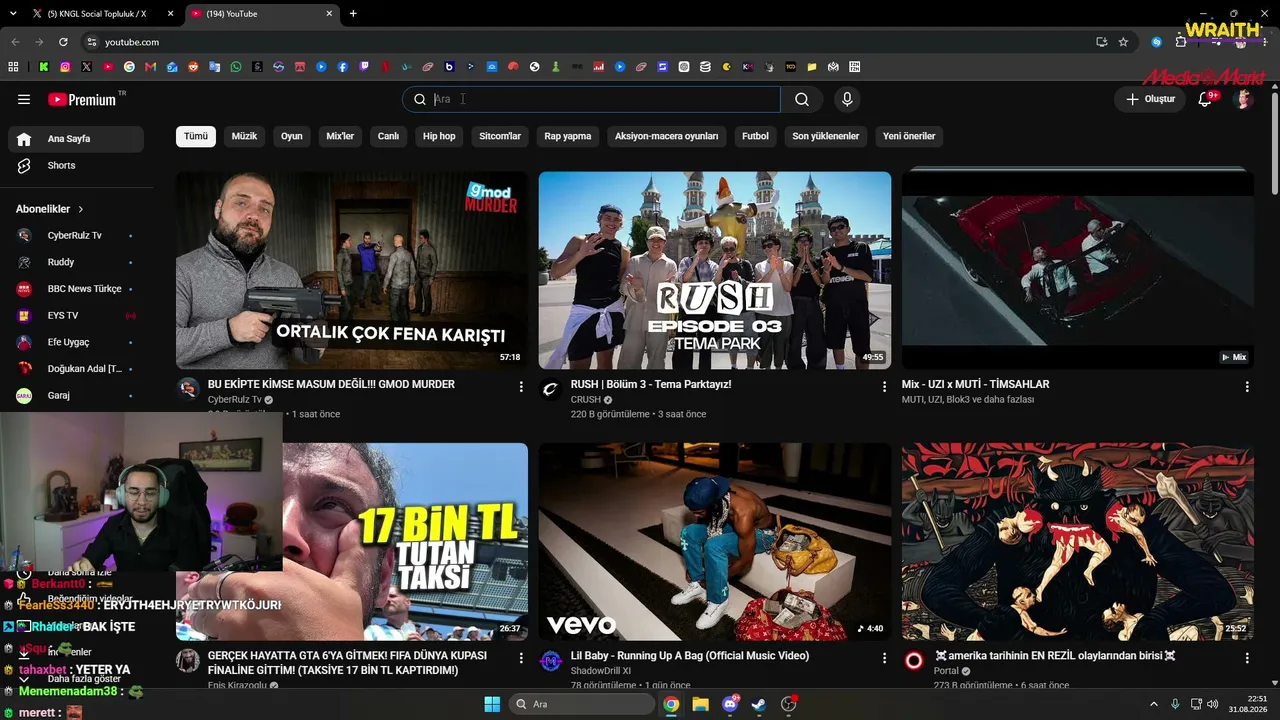The width and height of the screenshot is (1280, 720).
Task: Select the Tümü filter chip
Action: [196, 136]
